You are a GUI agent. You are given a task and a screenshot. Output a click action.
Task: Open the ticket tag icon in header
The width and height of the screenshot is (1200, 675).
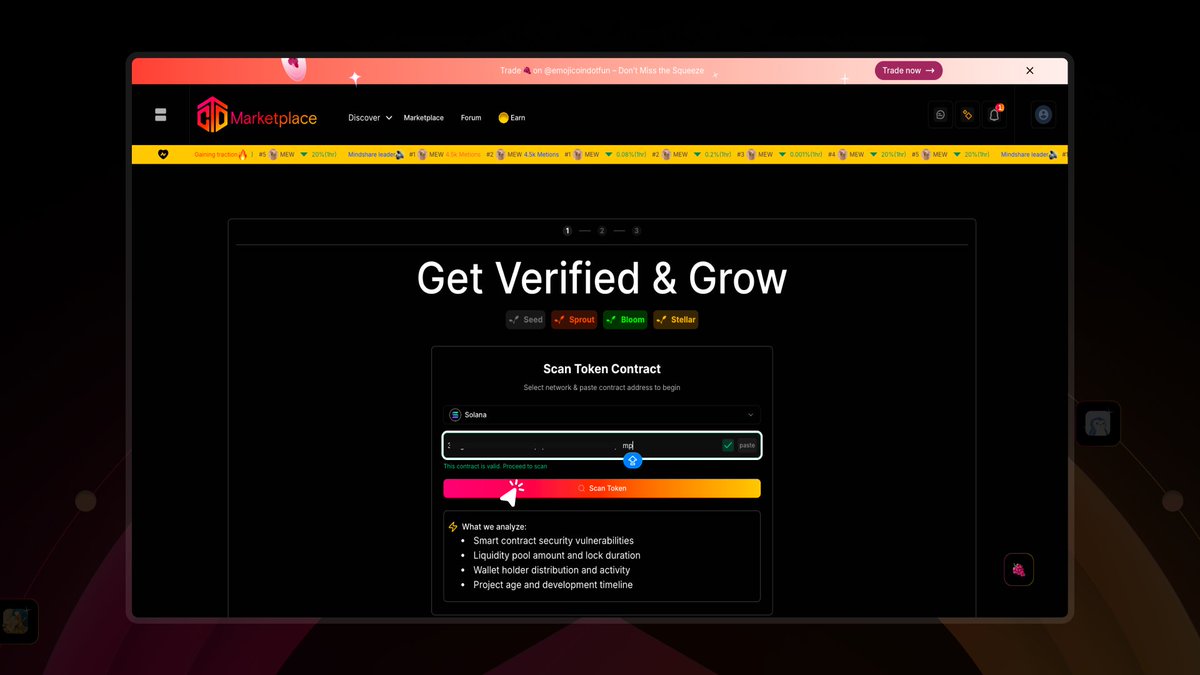coord(967,115)
